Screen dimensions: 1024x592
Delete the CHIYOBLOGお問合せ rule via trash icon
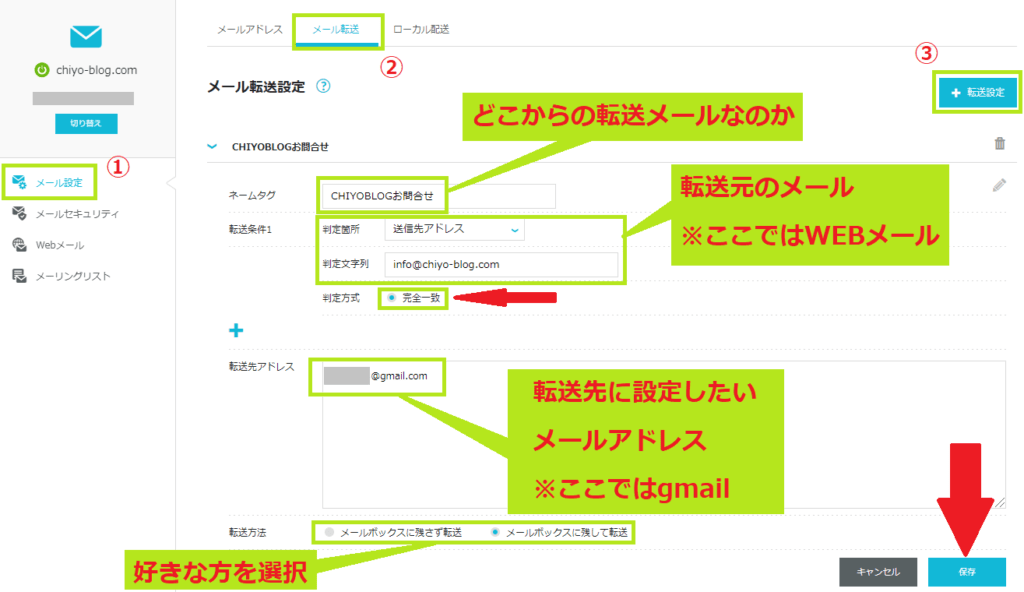[x=1000, y=145]
